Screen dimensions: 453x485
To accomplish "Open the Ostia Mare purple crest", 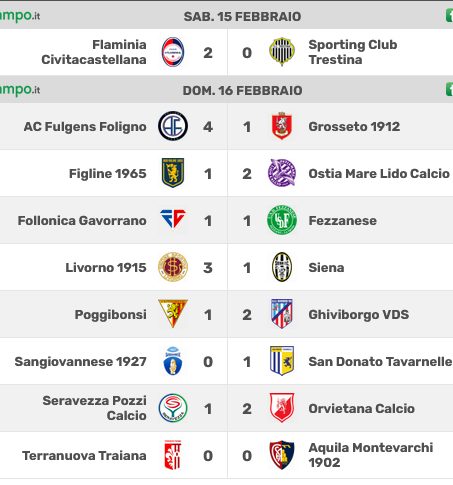I will 282,173.
